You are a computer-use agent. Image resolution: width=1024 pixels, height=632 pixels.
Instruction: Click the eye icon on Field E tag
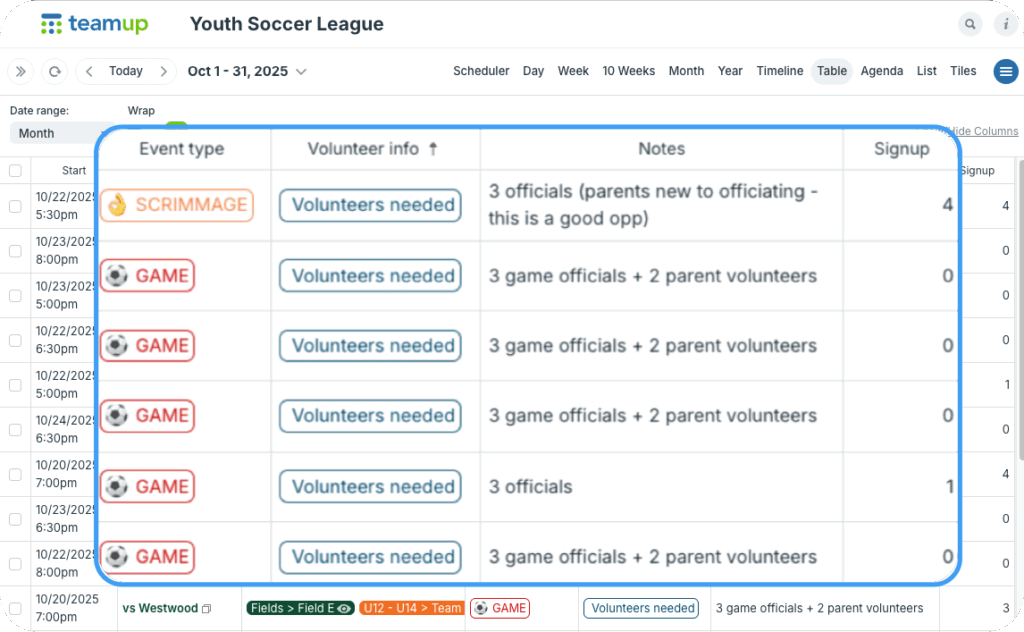pyautogui.click(x=344, y=608)
